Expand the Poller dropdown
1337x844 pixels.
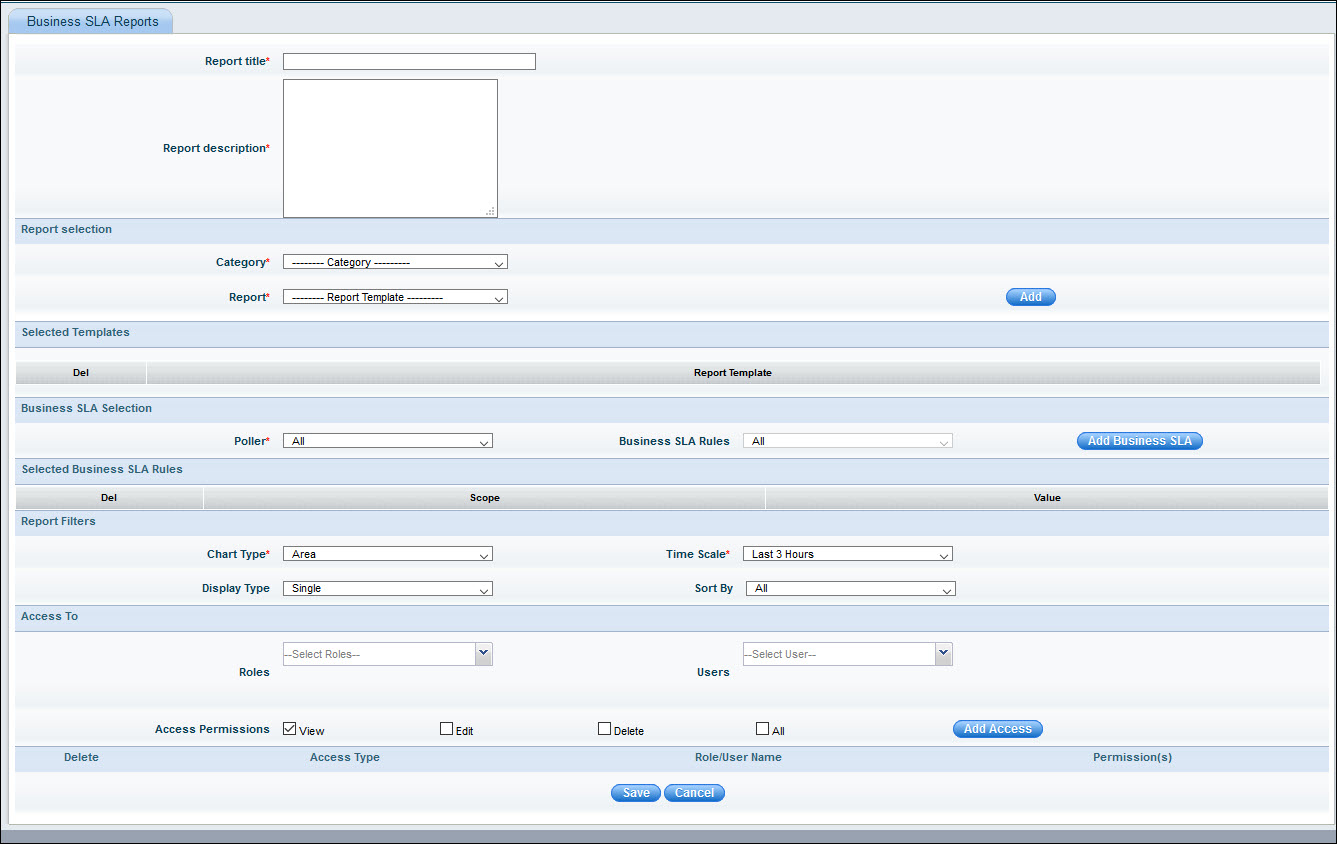pyautogui.click(x=388, y=441)
